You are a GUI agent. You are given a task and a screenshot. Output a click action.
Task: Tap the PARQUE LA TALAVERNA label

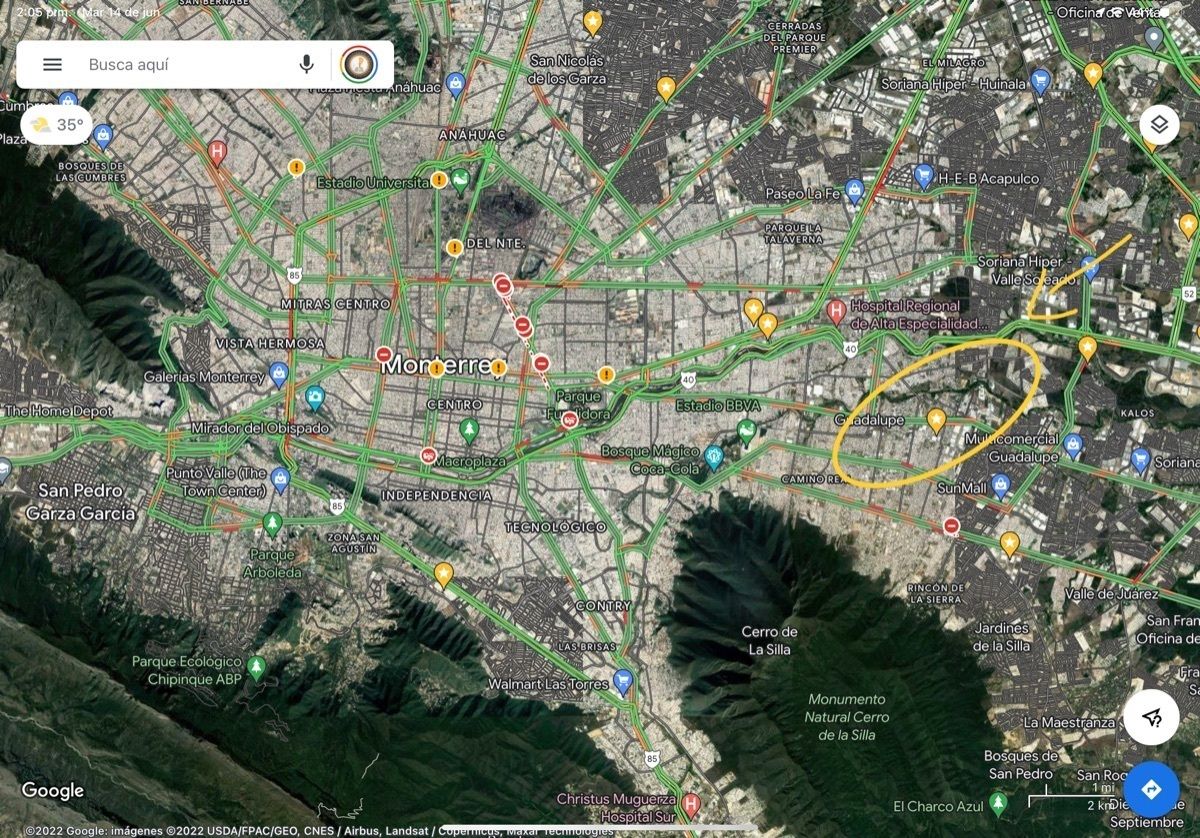[793, 233]
